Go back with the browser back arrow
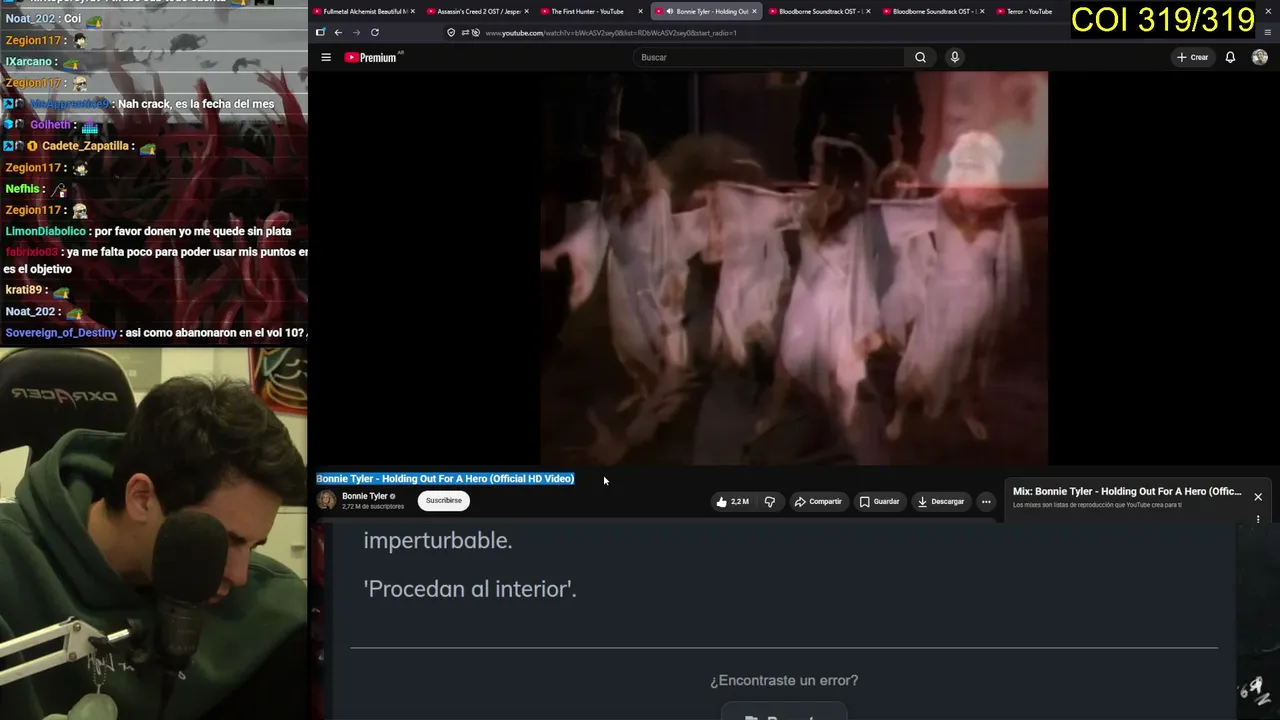The height and width of the screenshot is (720, 1280). click(x=338, y=32)
